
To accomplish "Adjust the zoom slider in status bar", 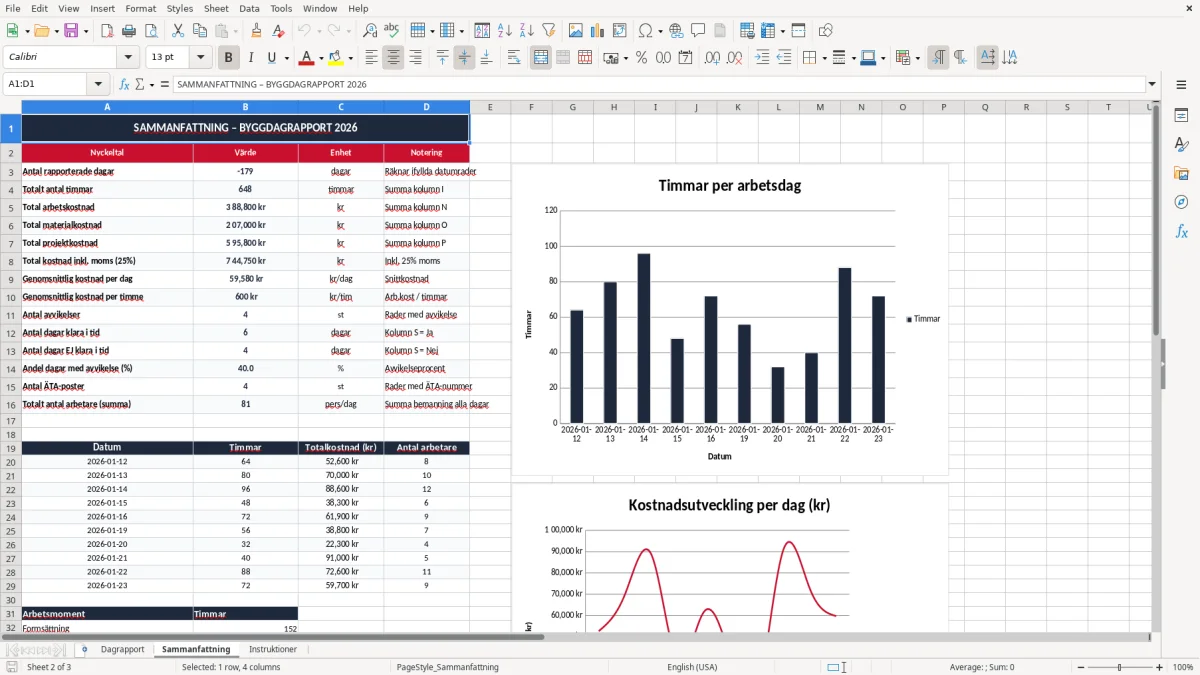I will [x=1119, y=667].
